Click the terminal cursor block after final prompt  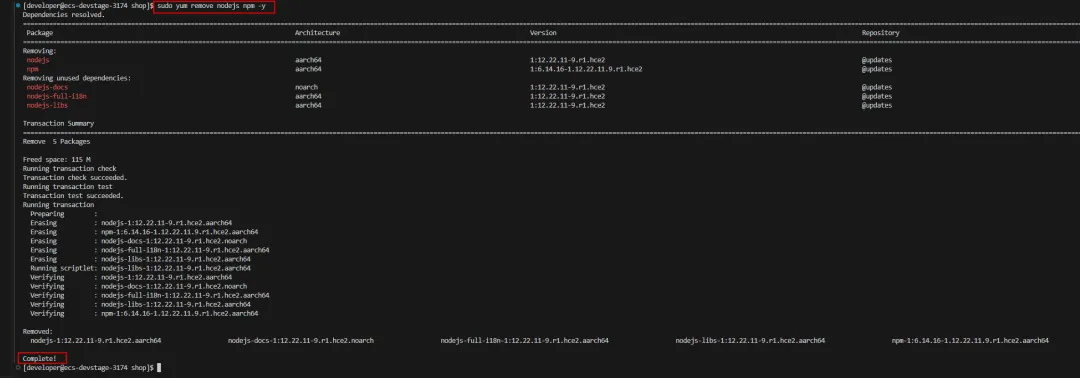coord(159,368)
